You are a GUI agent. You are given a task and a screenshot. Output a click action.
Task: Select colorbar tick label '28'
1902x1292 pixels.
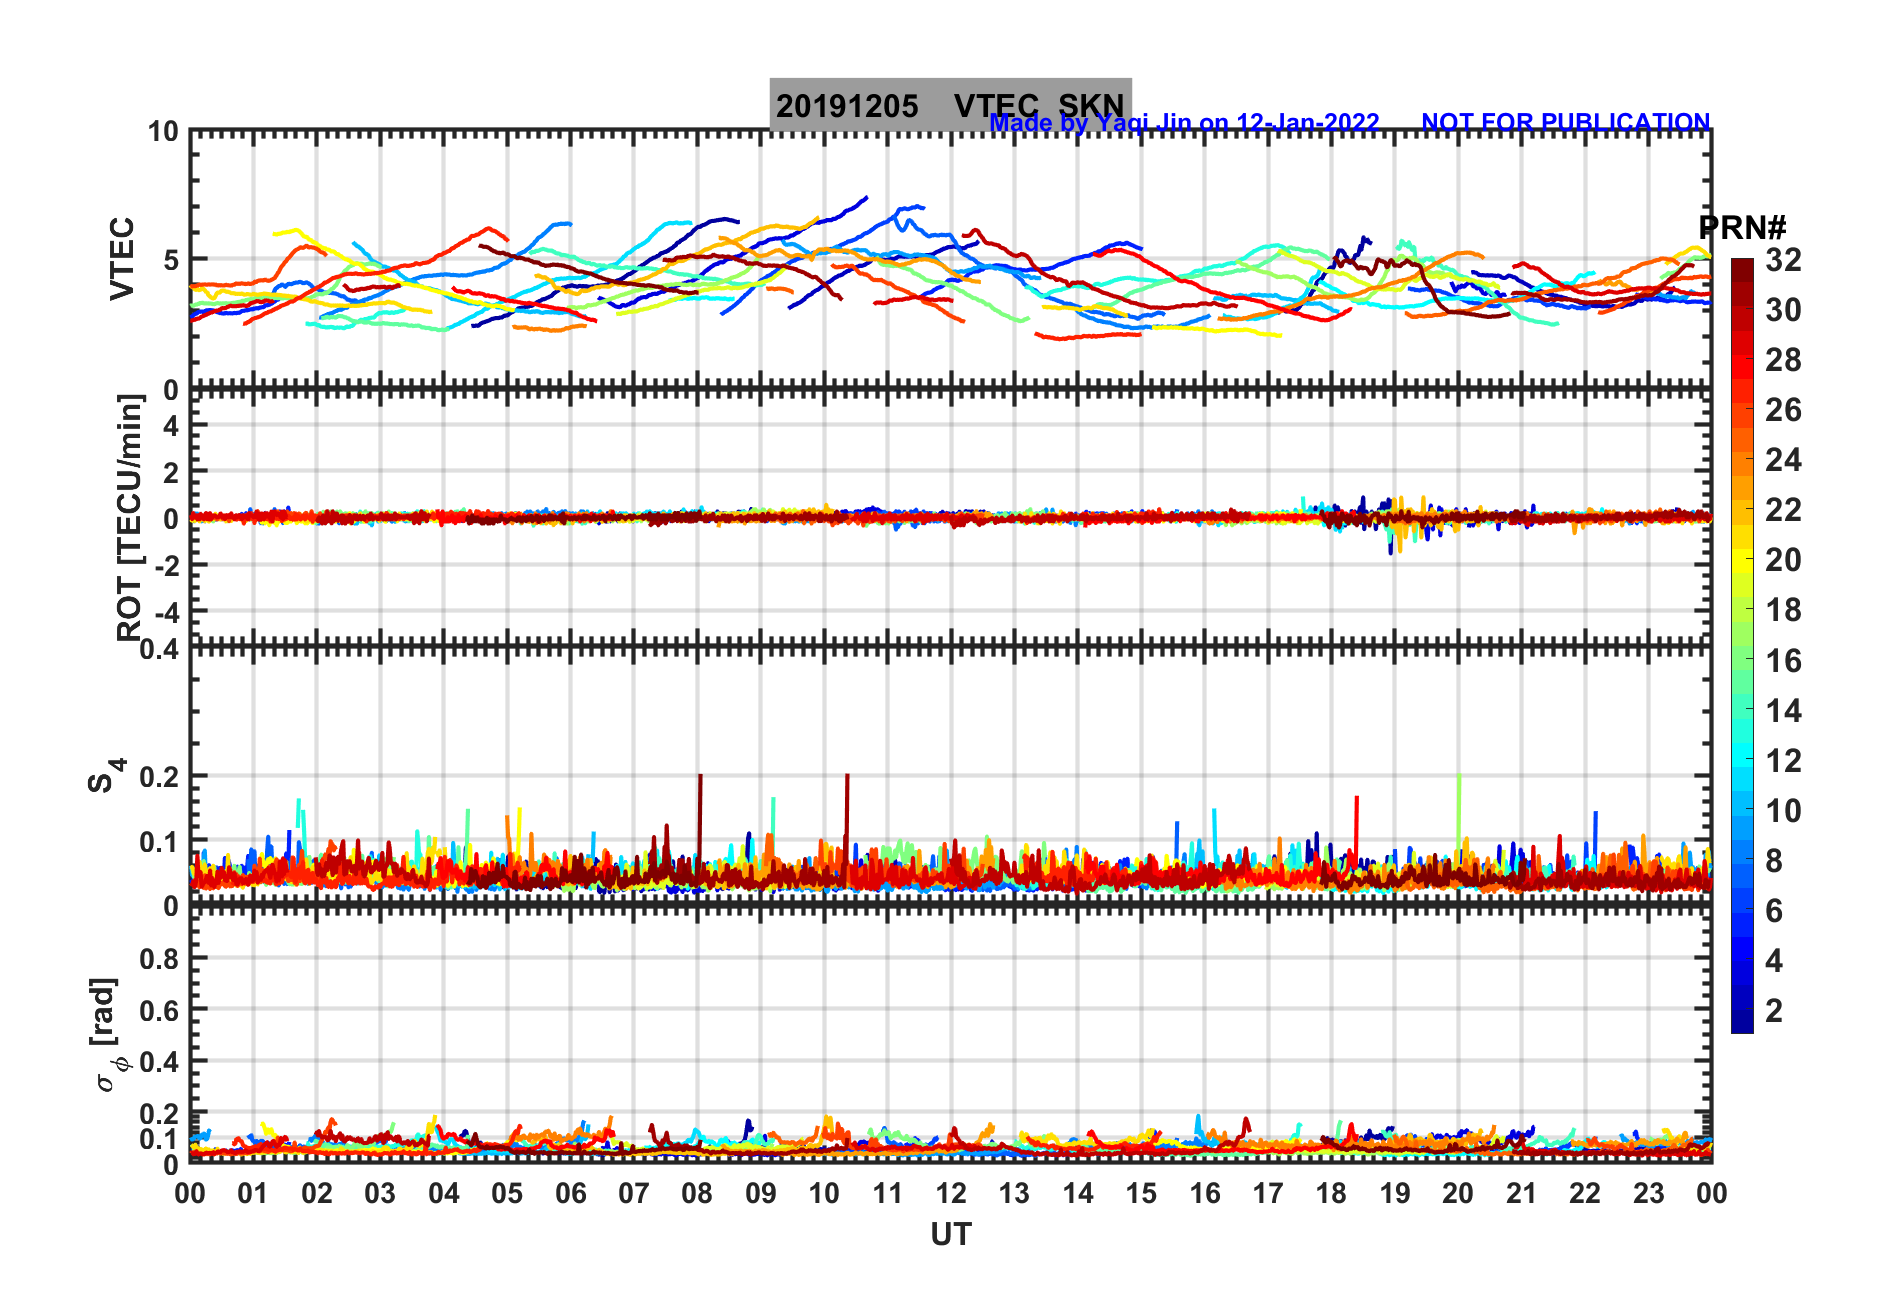point(1783,360)
